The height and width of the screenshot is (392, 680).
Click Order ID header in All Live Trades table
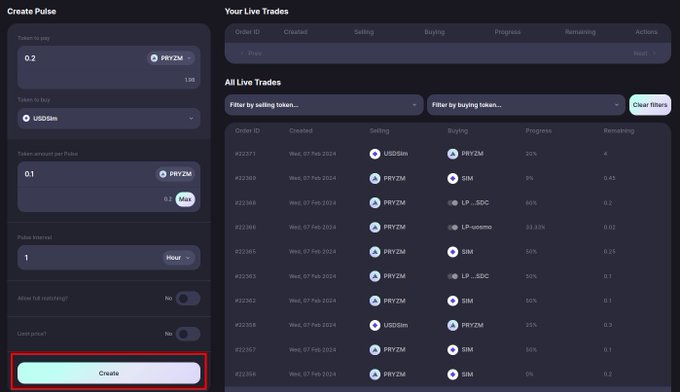pyautogui.click(x=247, y=131)
